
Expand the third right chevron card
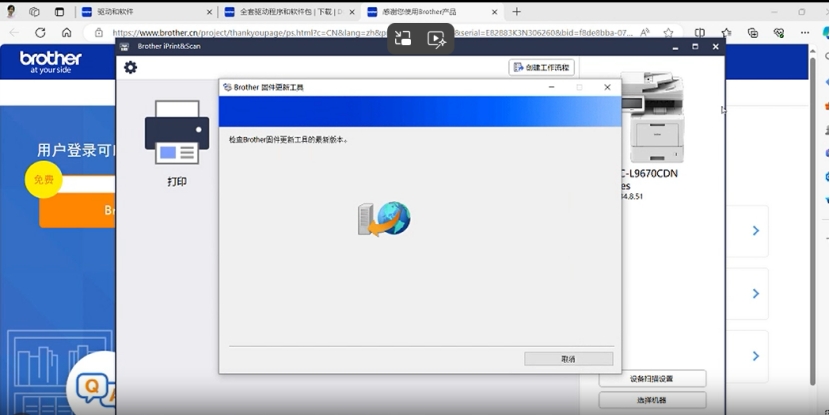tap(755, 356)
